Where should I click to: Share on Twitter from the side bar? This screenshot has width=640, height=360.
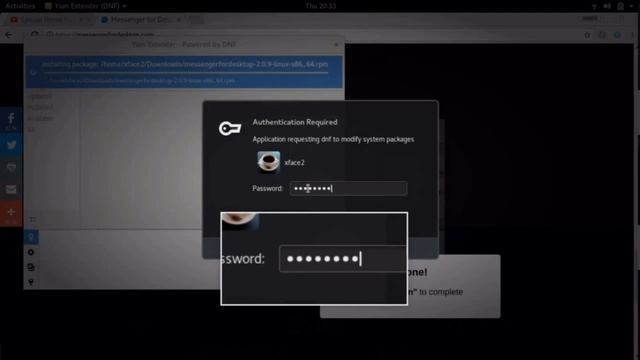(x=11, y=144)
